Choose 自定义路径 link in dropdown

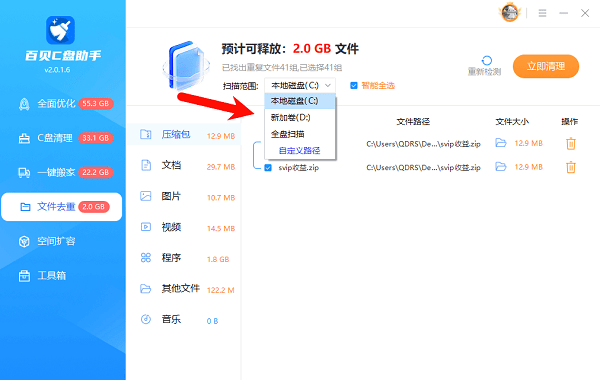pos(299,150)
